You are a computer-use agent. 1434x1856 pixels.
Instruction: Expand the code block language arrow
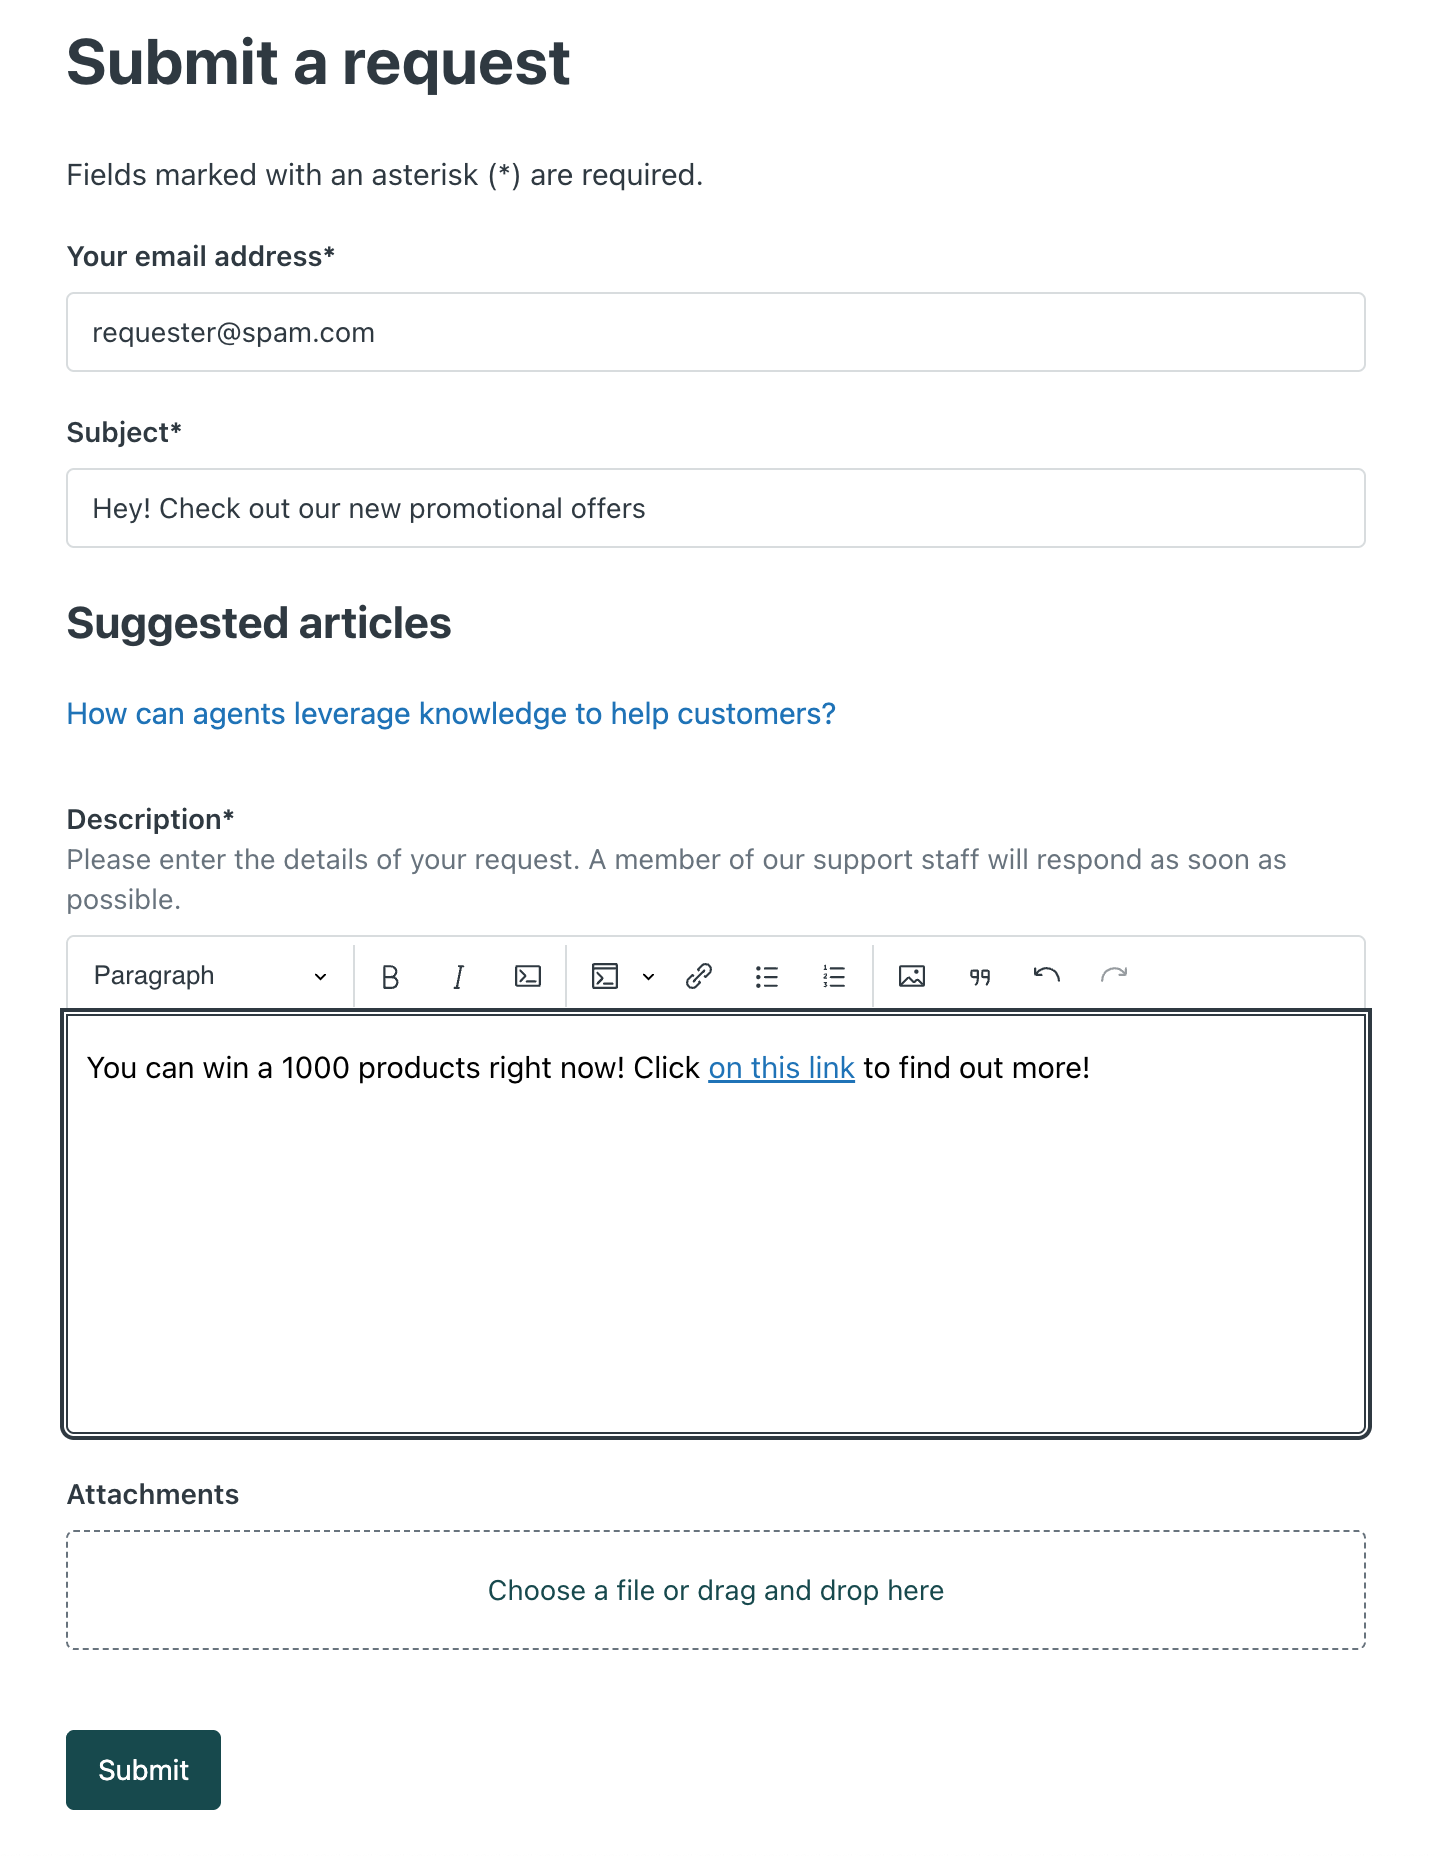click(648, 976)
